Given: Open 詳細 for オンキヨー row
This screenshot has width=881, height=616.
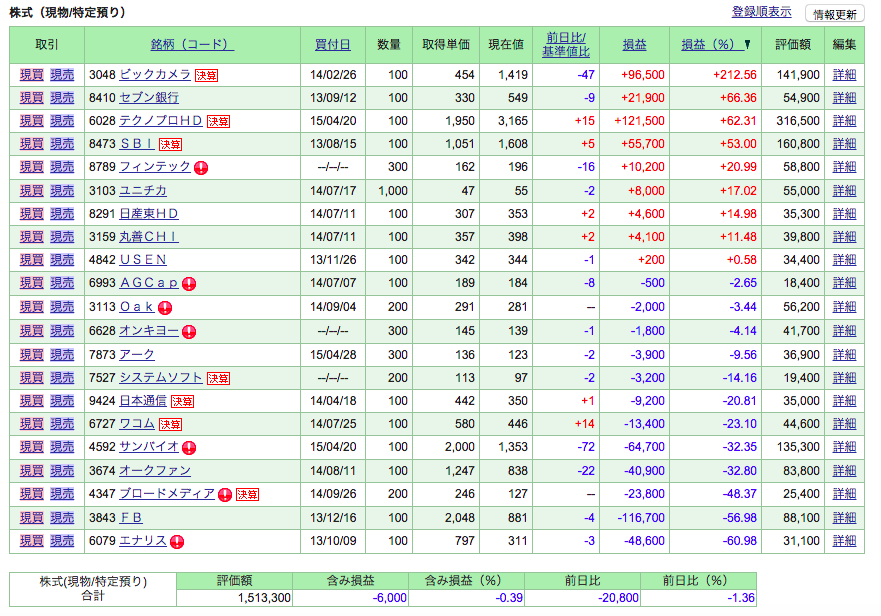Looking at the screenshot, I should 844,331.
